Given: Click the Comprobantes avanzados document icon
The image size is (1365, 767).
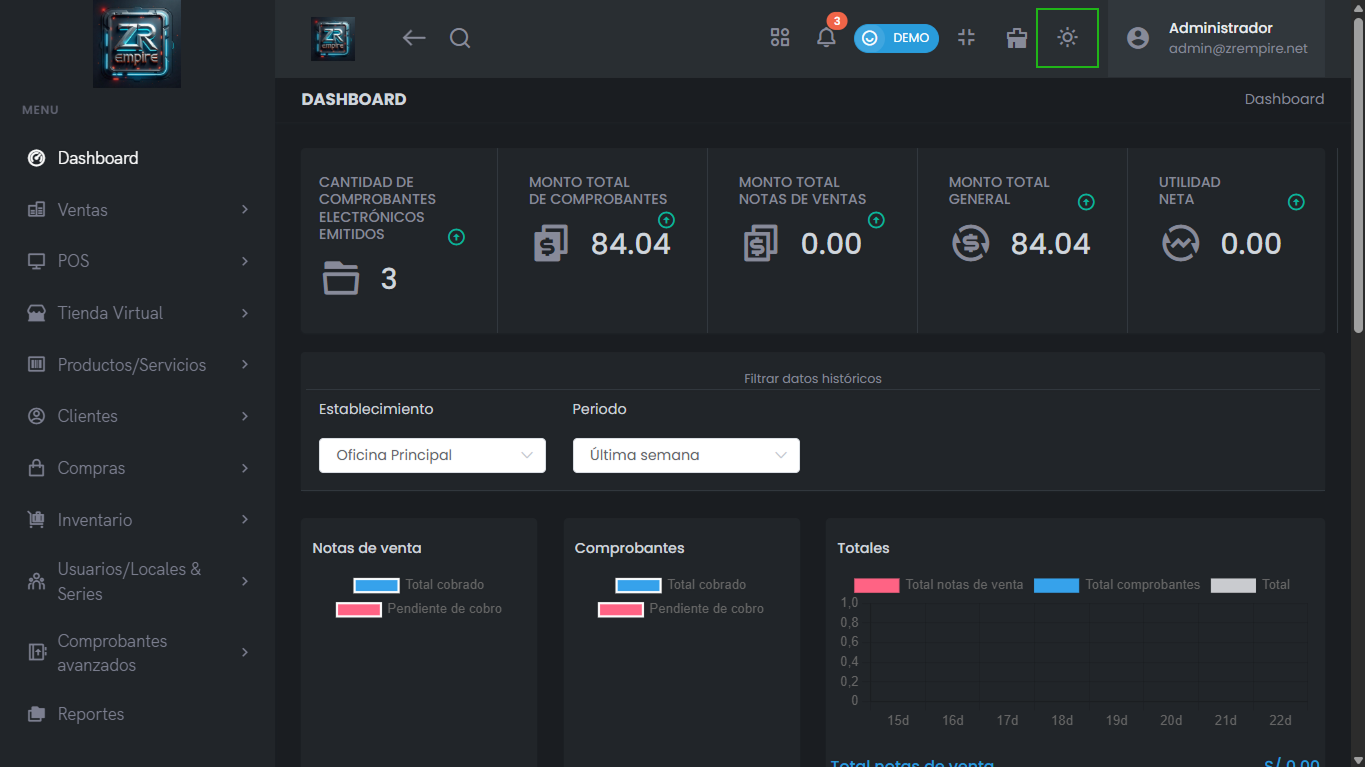Looking at the screenshot, I should [37, 653].
